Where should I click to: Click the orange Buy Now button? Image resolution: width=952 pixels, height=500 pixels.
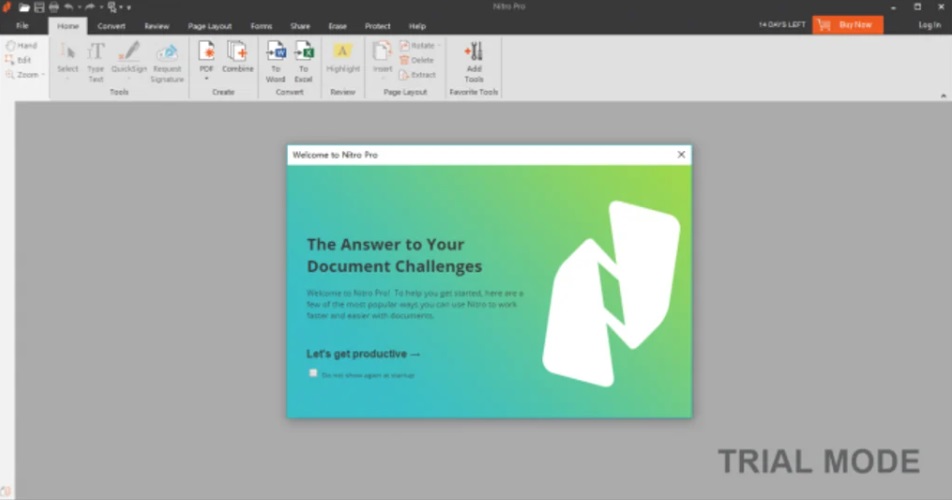847,25
